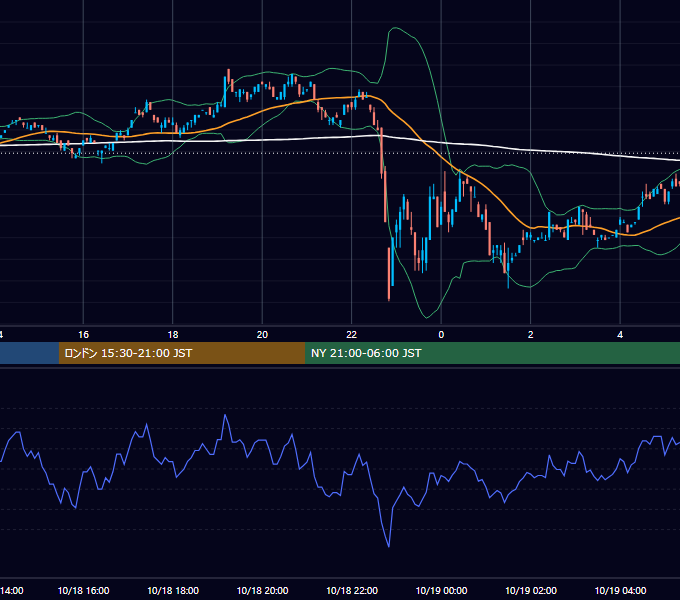Click the blue session bar before ロンドン

(29, 353)
